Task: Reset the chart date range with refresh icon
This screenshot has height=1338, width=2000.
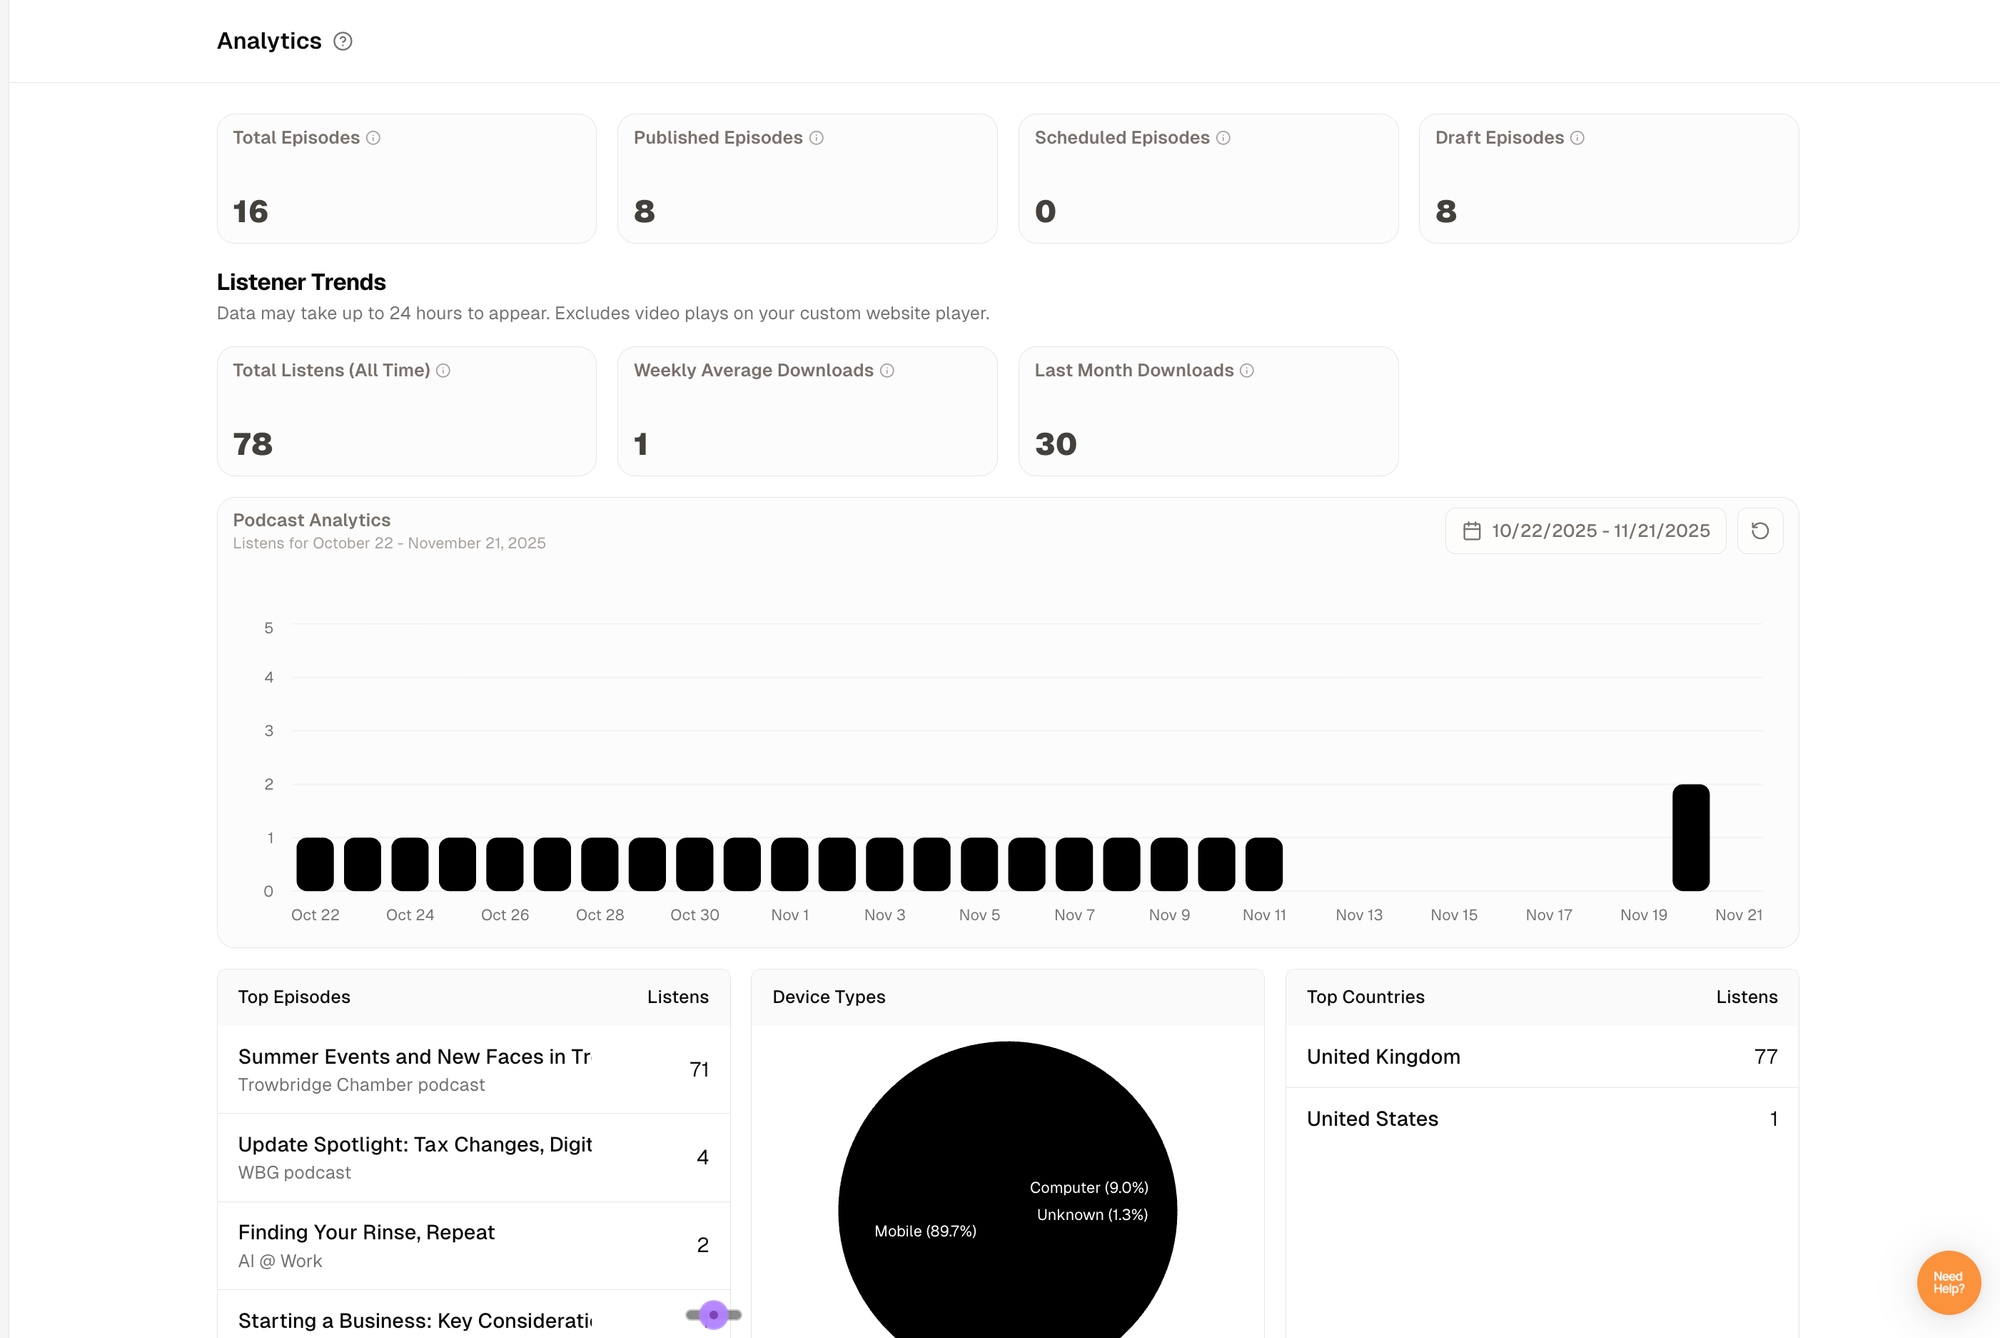Action: (x=1760, y=531)
